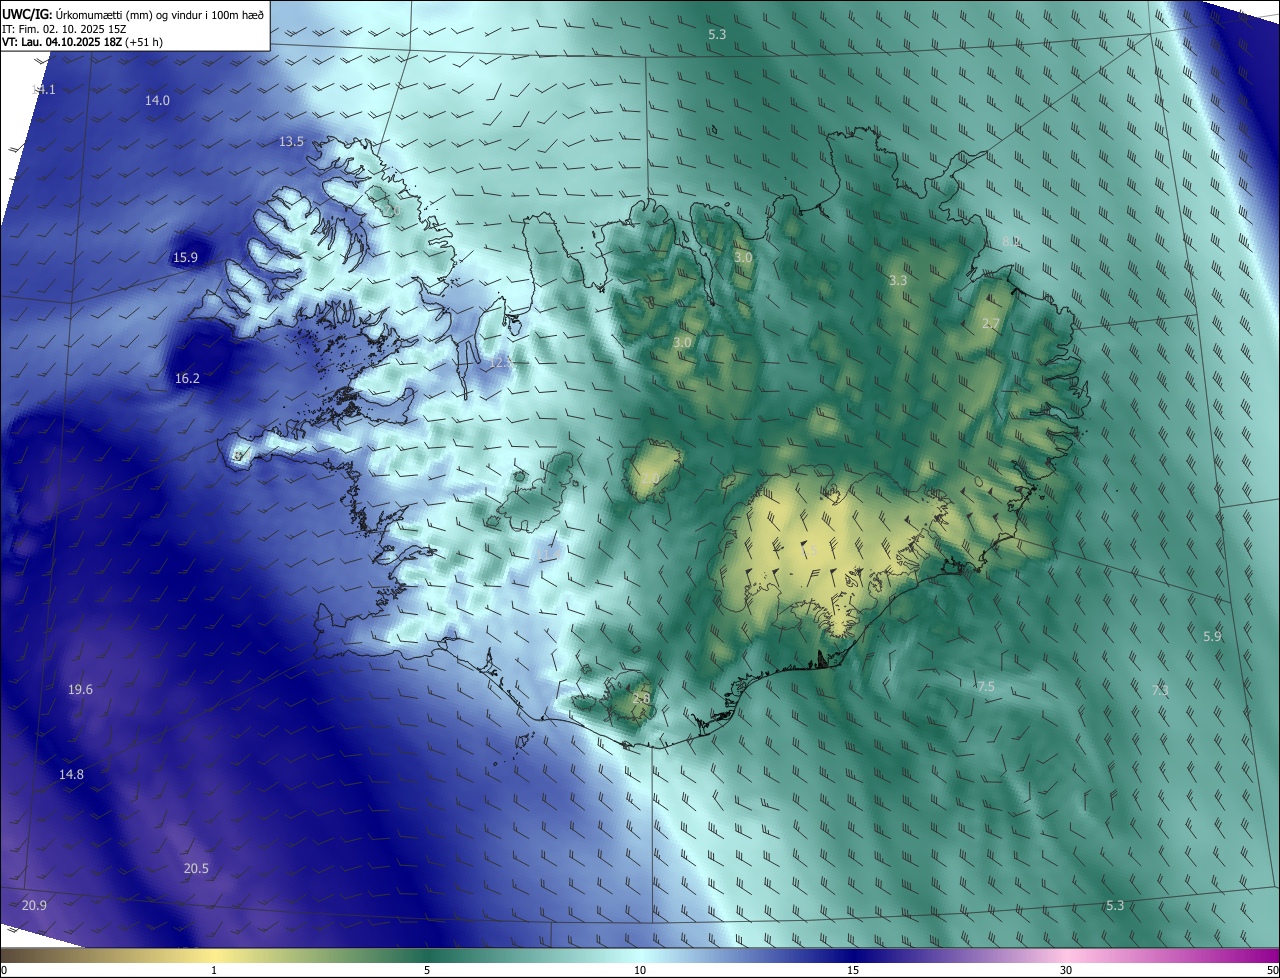Click the 13.5 precipitation value
The width and height of the screenshot is (1280, 978).
click(x=291, y=142)
